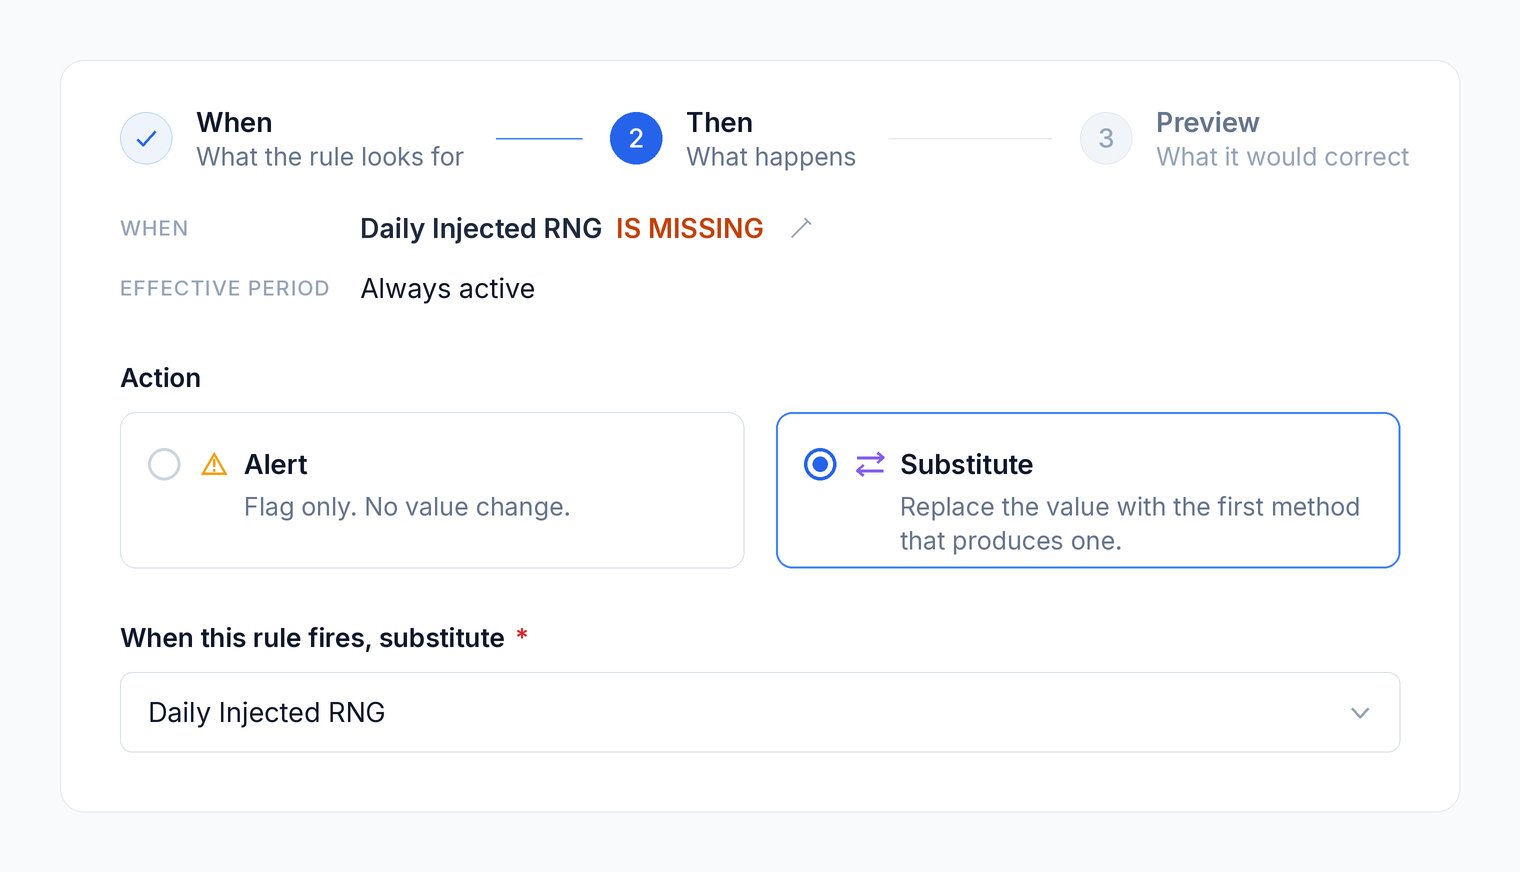The height and width of the screenshot is (872, 1520).
Task: Choose the Alert action card
Action: pos(432,490)
